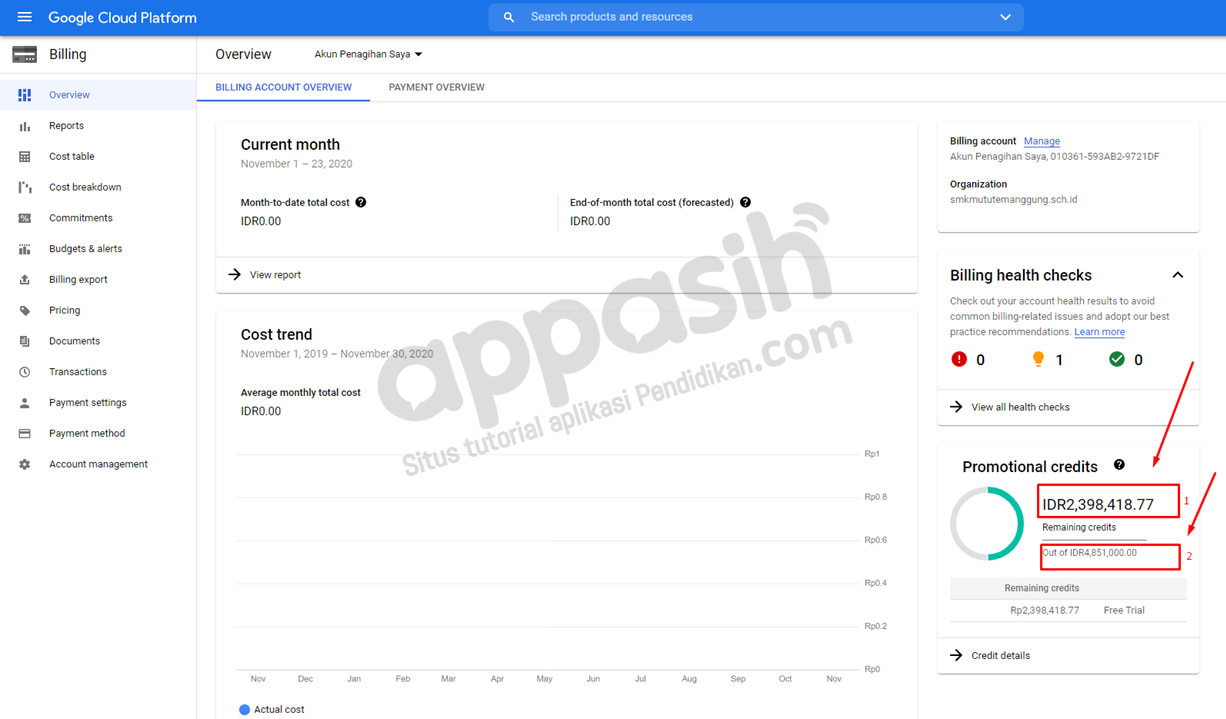The height and width of the screenshot is (719, 1226).
Task: Click the Cost trend heading
Action: point(277,334)
